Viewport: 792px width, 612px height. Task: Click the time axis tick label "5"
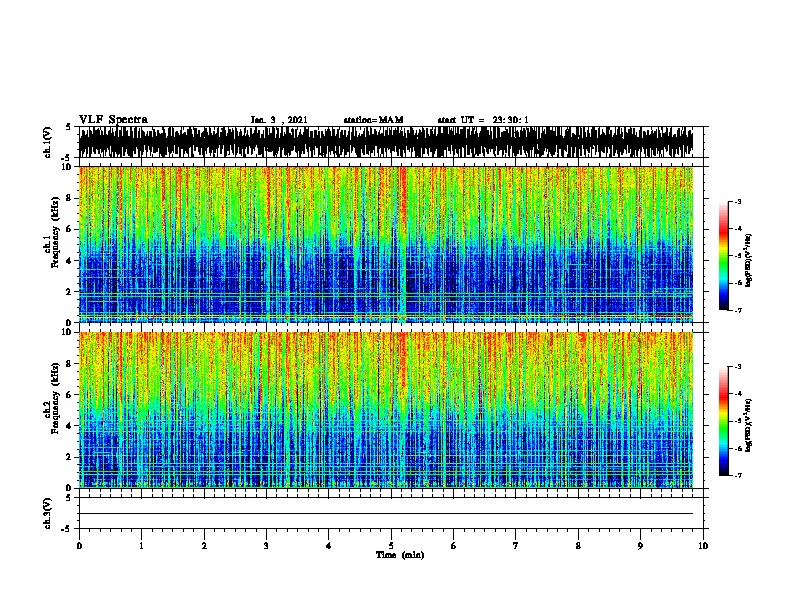(391, 546)
